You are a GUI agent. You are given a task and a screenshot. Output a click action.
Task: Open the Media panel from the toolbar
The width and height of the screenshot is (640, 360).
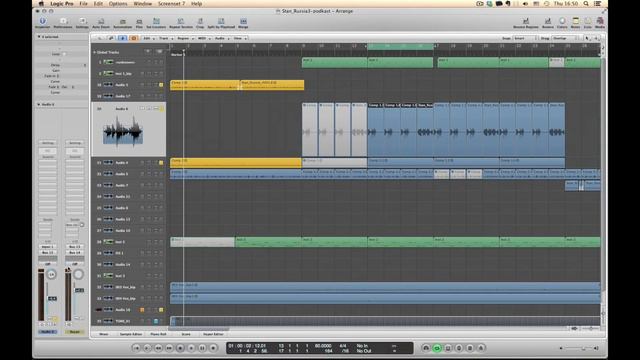coord(600,22)
